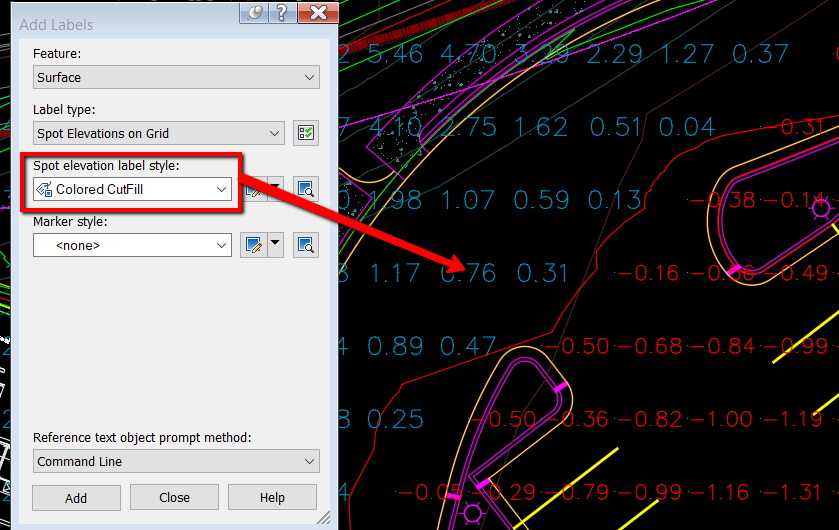Select the 0.47 blue label in drawing
This screenshot has height=530, width=839.
(x=468, y=347)
